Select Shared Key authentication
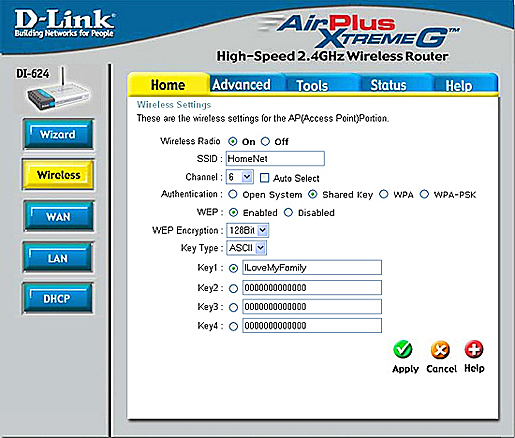515x438 pixels. pos(313,194)
